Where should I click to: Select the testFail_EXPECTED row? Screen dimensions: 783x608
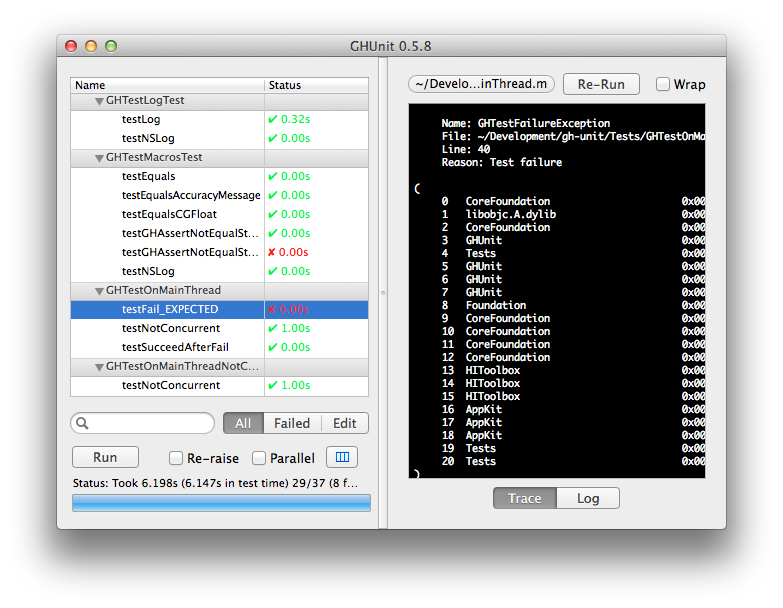pos(220,309)
